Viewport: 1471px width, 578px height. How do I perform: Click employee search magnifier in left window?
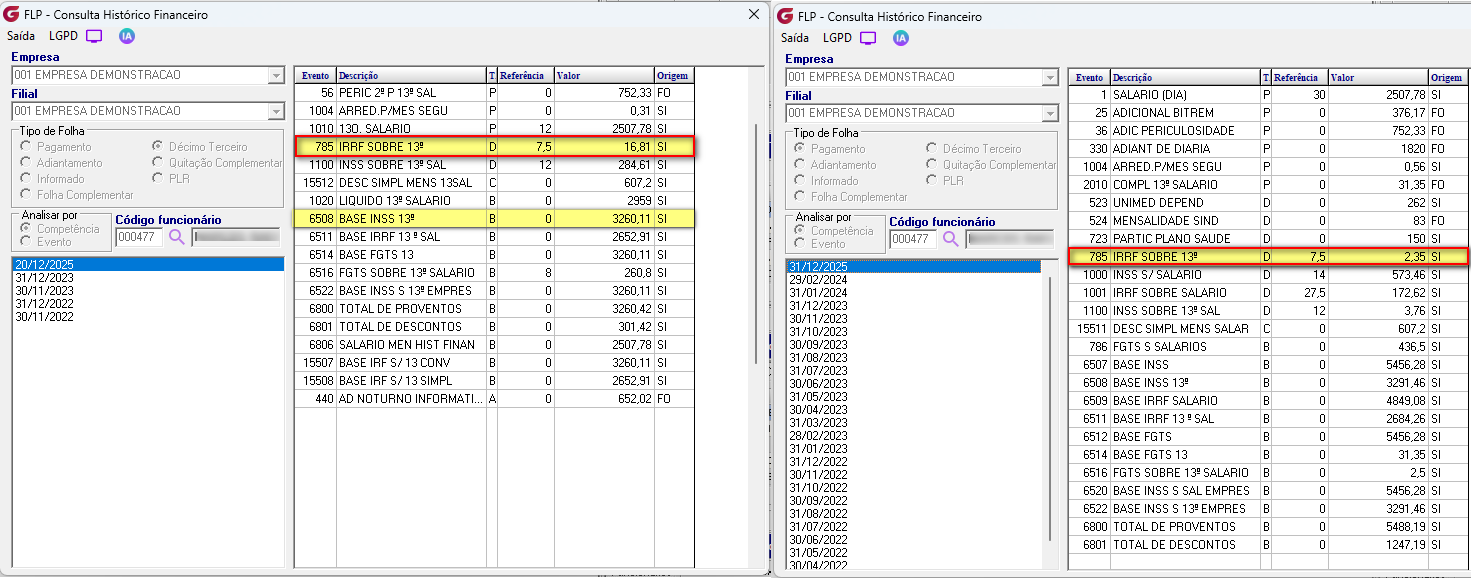point(177,237)
